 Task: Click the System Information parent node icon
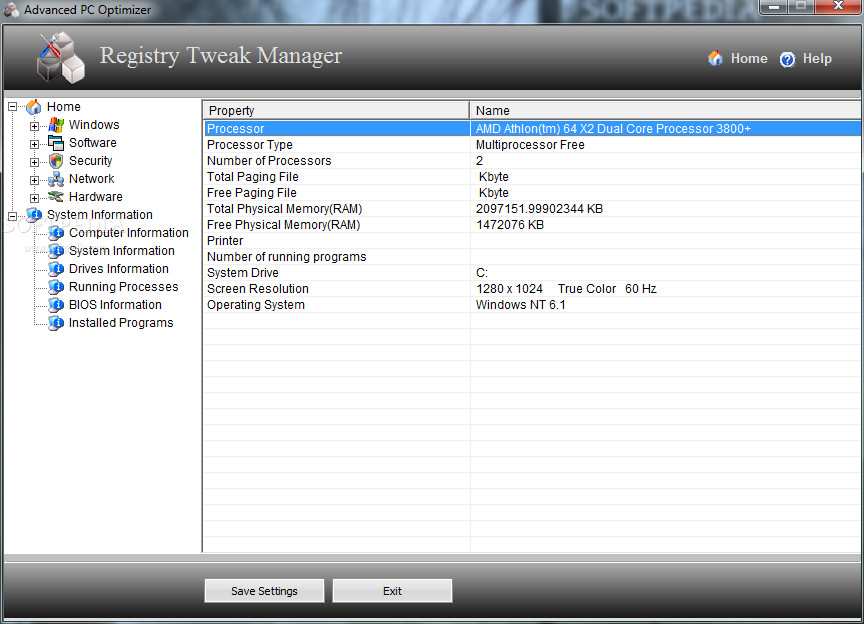click(34, 214)
